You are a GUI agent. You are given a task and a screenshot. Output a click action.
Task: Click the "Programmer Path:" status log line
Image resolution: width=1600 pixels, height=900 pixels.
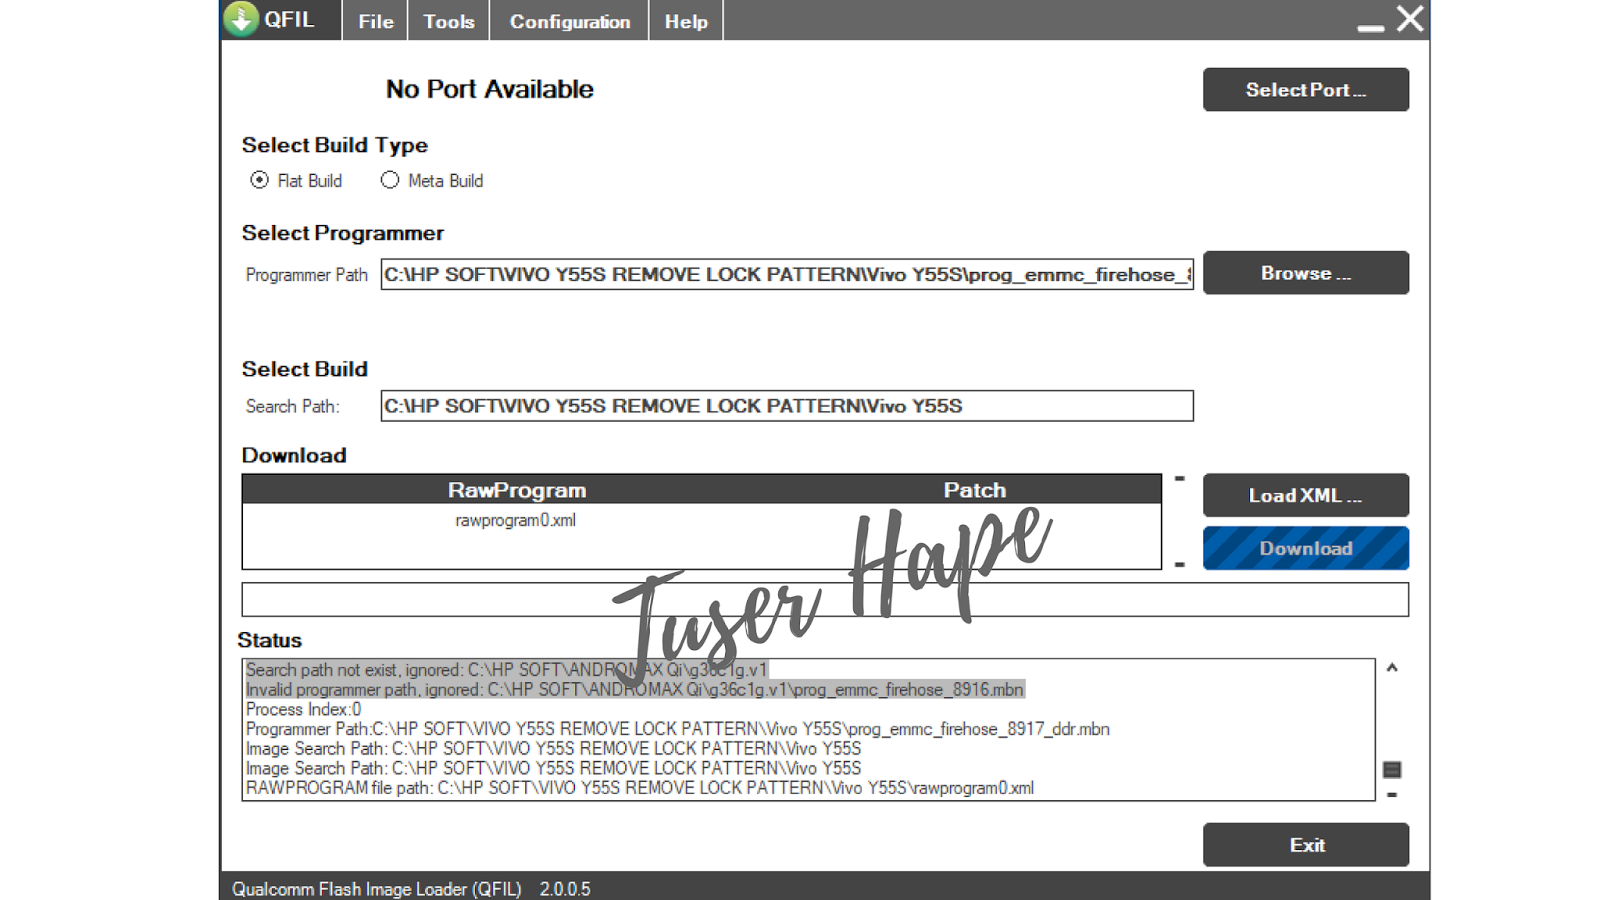click(x=678, y=729)
